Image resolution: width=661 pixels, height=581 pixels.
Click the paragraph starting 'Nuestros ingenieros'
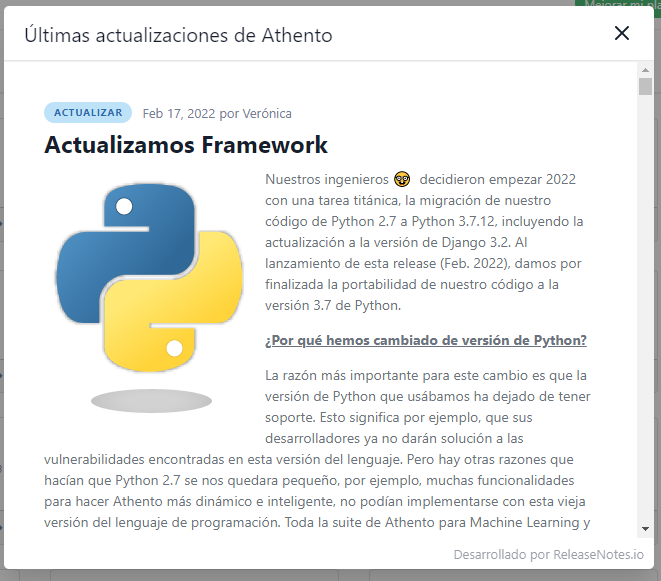coord(427,242)
